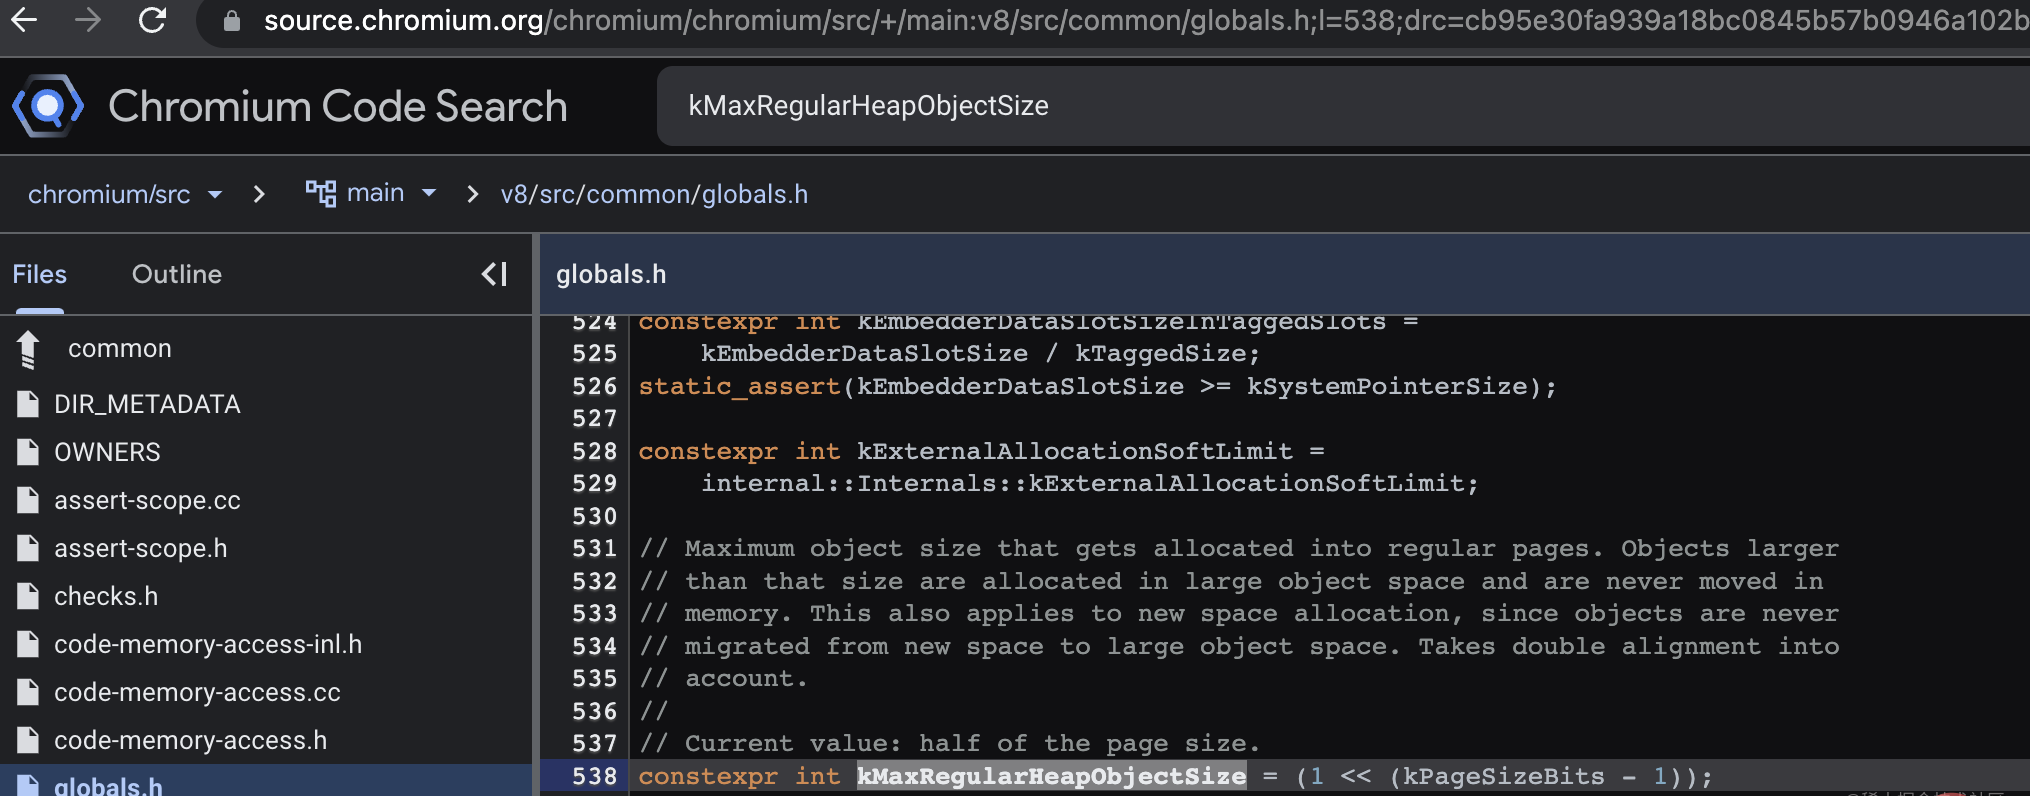Click kEmbedderDataSlotSize on line 525
Viewport: 2030px width, 796px height.
864,353
